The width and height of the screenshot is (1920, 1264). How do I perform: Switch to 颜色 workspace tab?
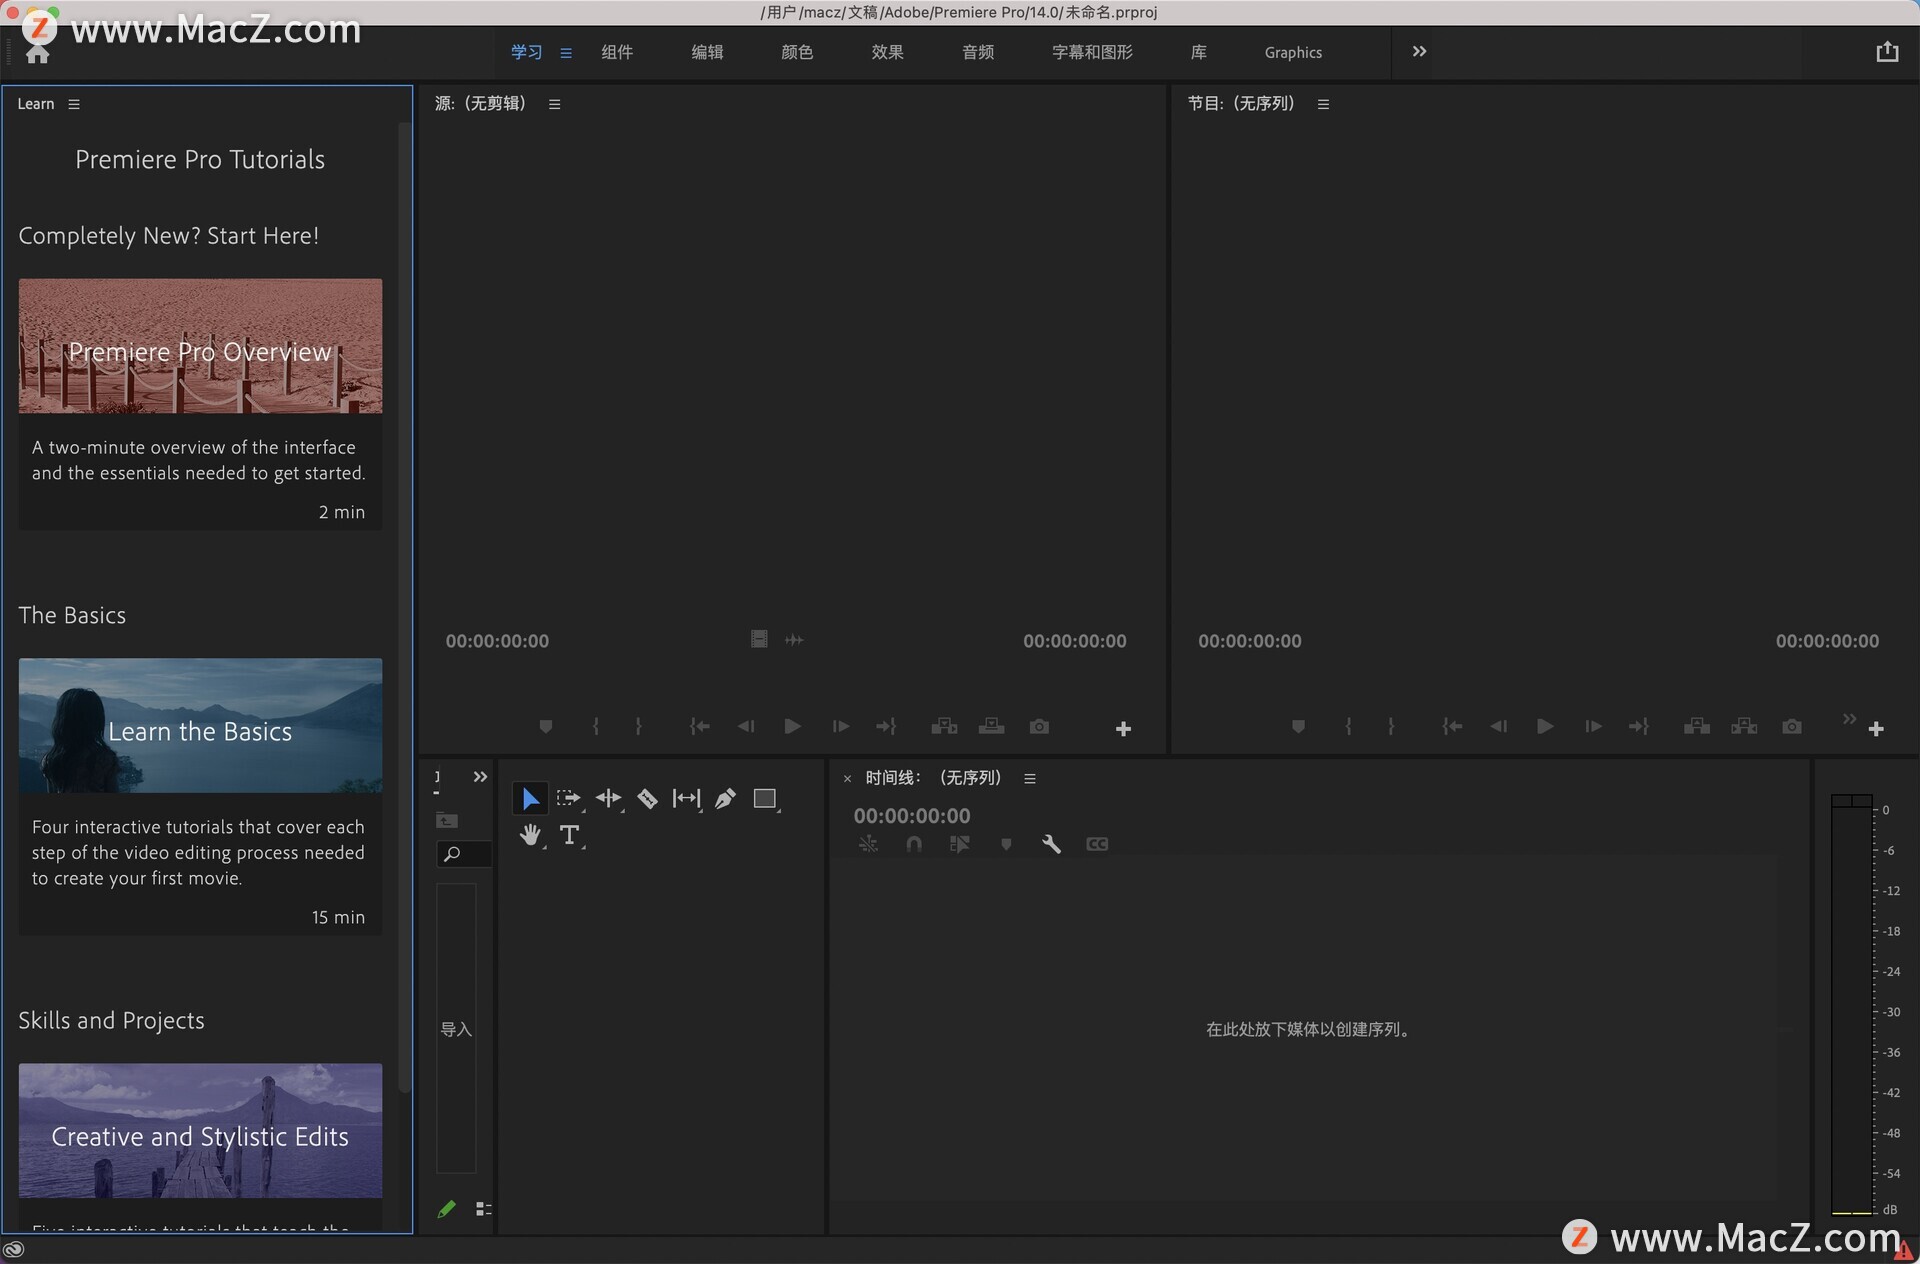[x=797, y=52]
